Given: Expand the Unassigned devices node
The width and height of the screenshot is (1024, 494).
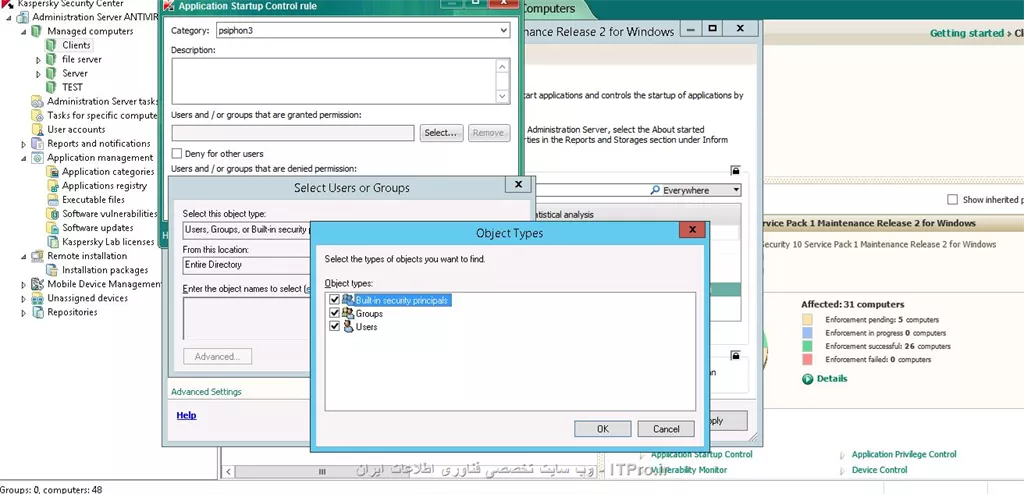Looking at the screenshot, I should (24, 299).
